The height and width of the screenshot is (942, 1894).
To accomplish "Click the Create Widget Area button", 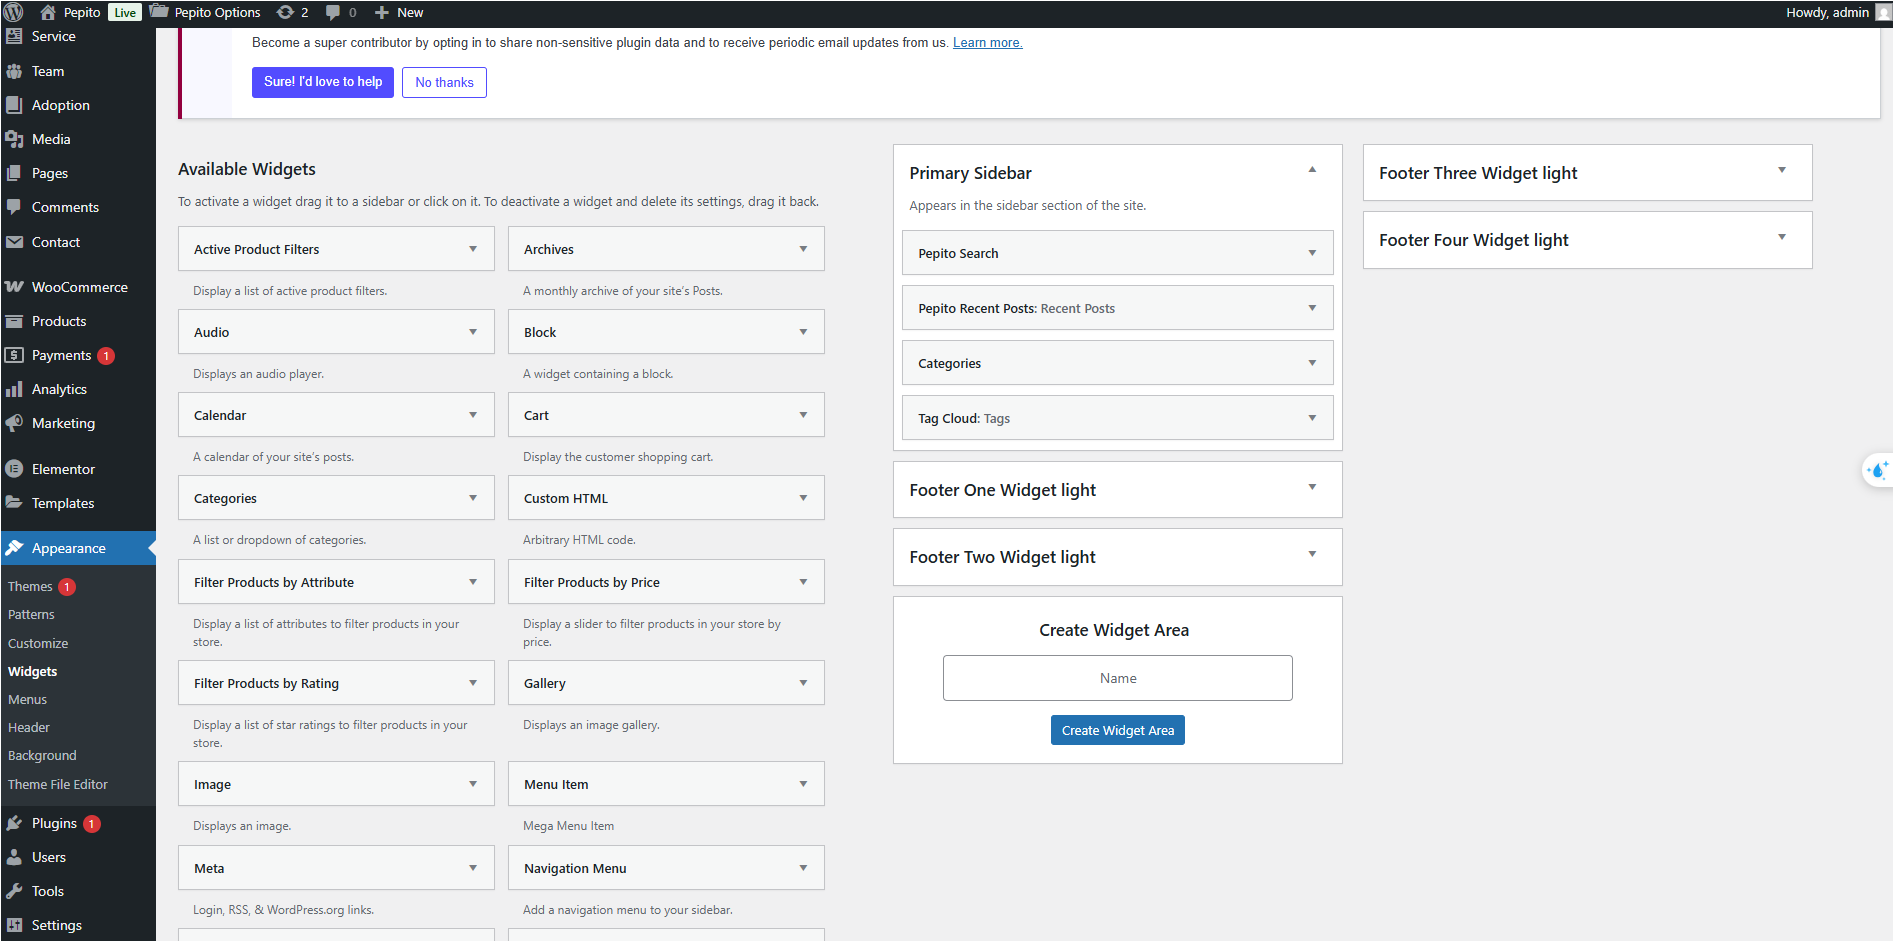I will [1118, 730].
